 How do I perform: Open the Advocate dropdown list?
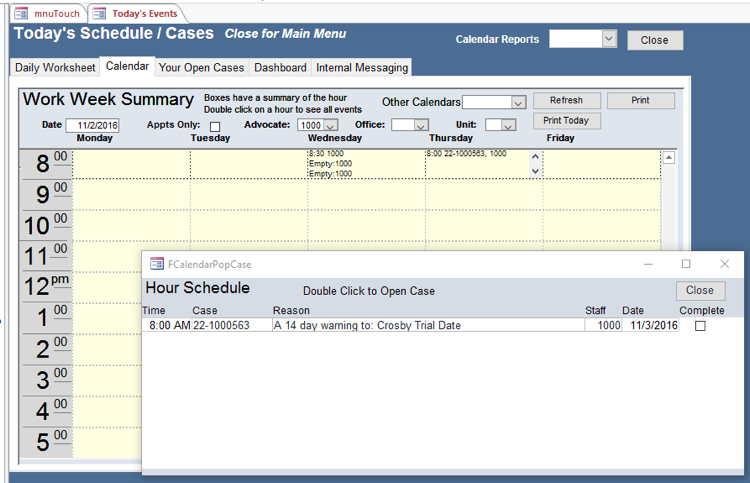[330, 126]
